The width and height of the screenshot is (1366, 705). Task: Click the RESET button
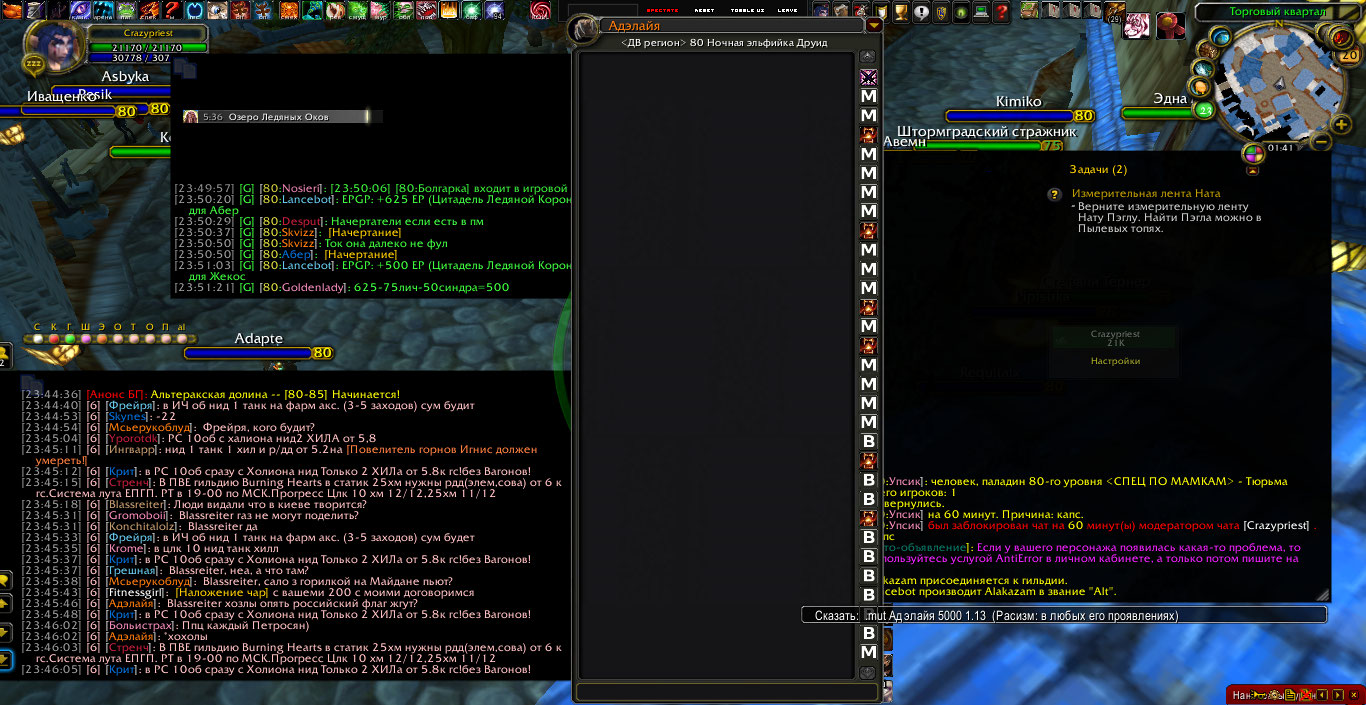(x=704, y=10)
